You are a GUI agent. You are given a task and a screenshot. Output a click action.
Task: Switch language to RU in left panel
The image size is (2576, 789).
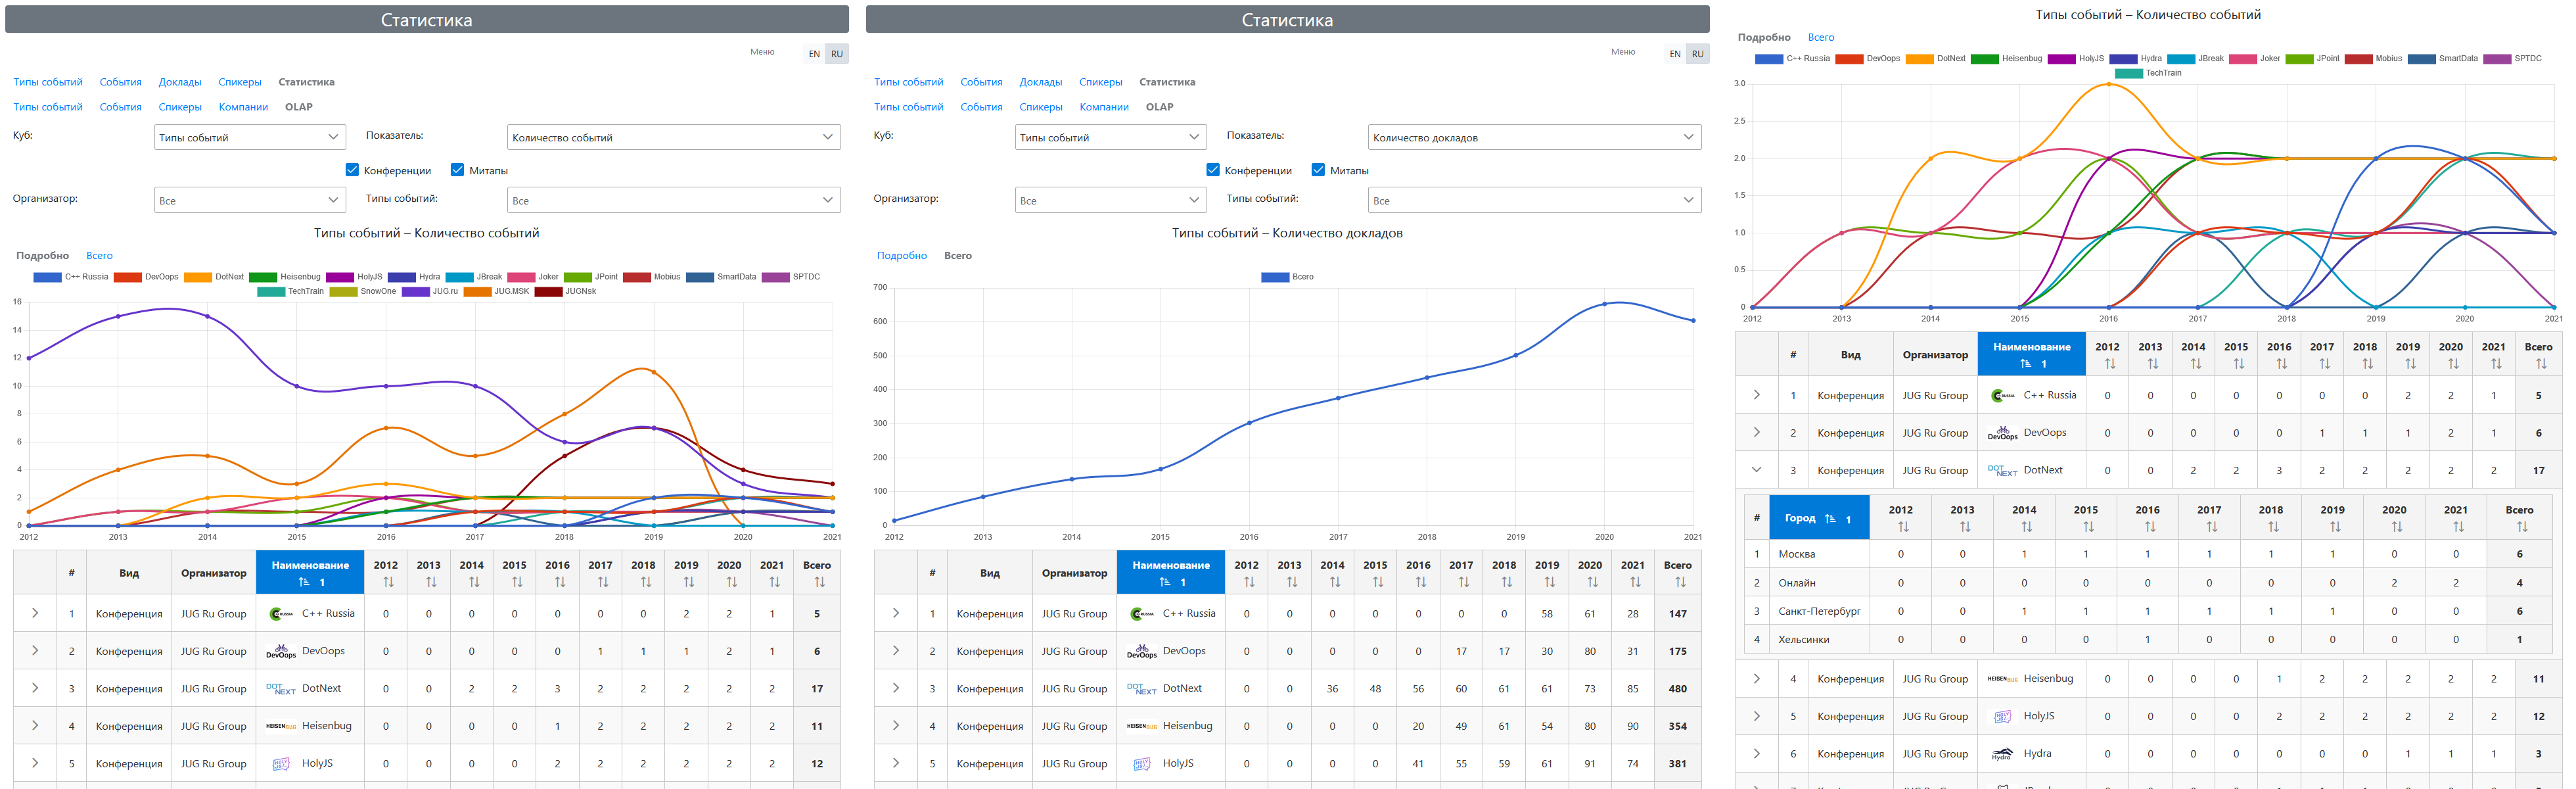(837, 54)
